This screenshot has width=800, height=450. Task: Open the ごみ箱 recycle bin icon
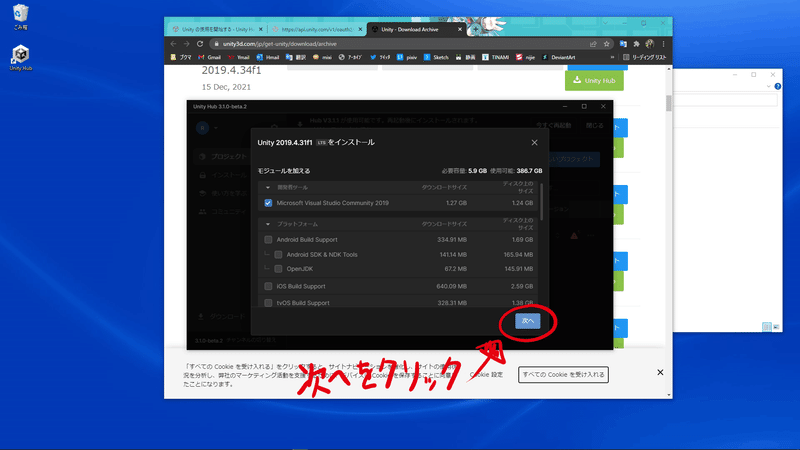[20, 17]
